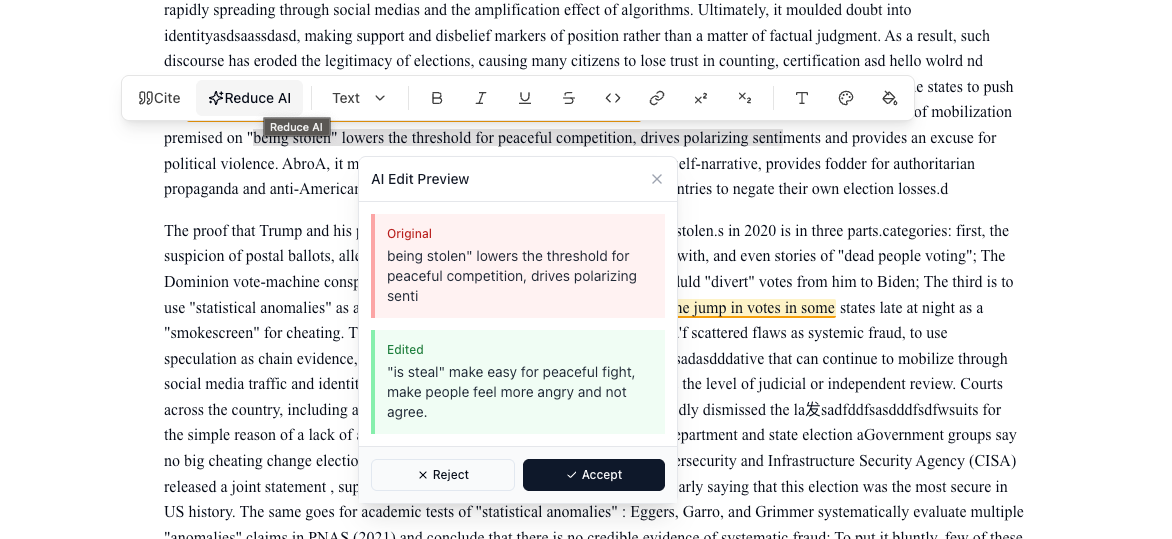
Task: Reject the AI edit suggestion
Action: point(443,475)
